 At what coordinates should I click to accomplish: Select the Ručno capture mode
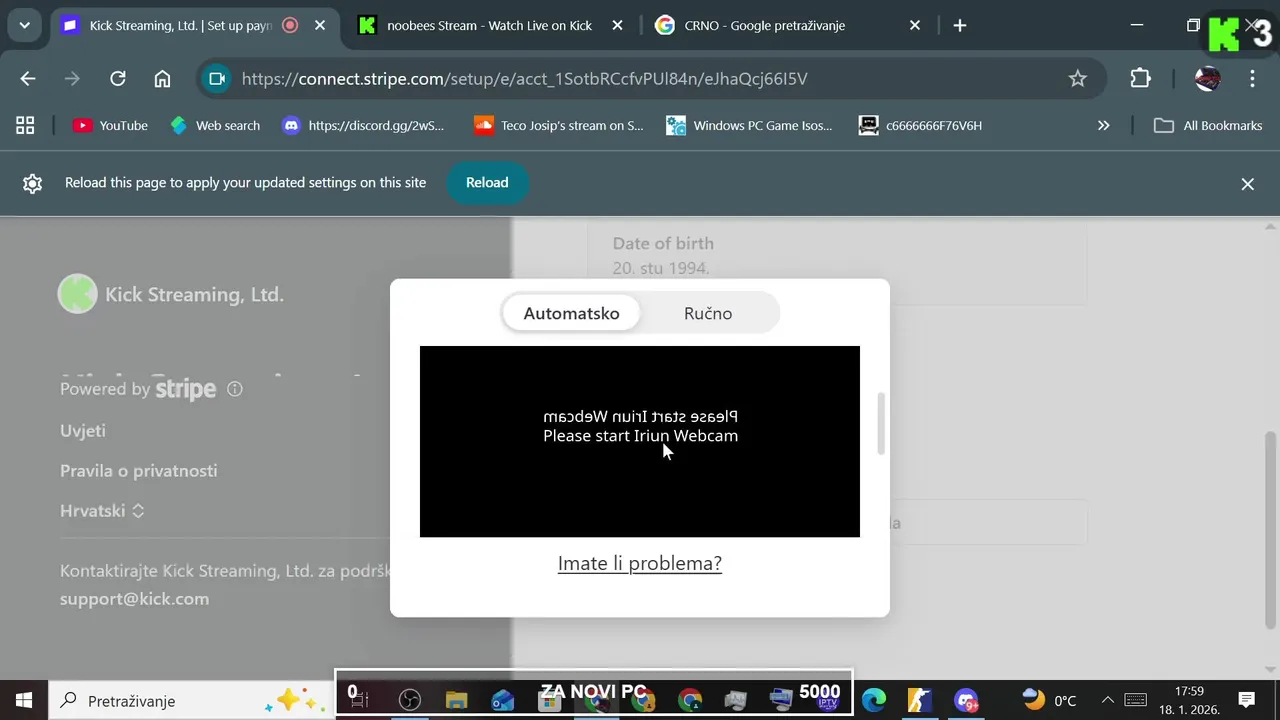pyautogui.click(x=708, y=313)
